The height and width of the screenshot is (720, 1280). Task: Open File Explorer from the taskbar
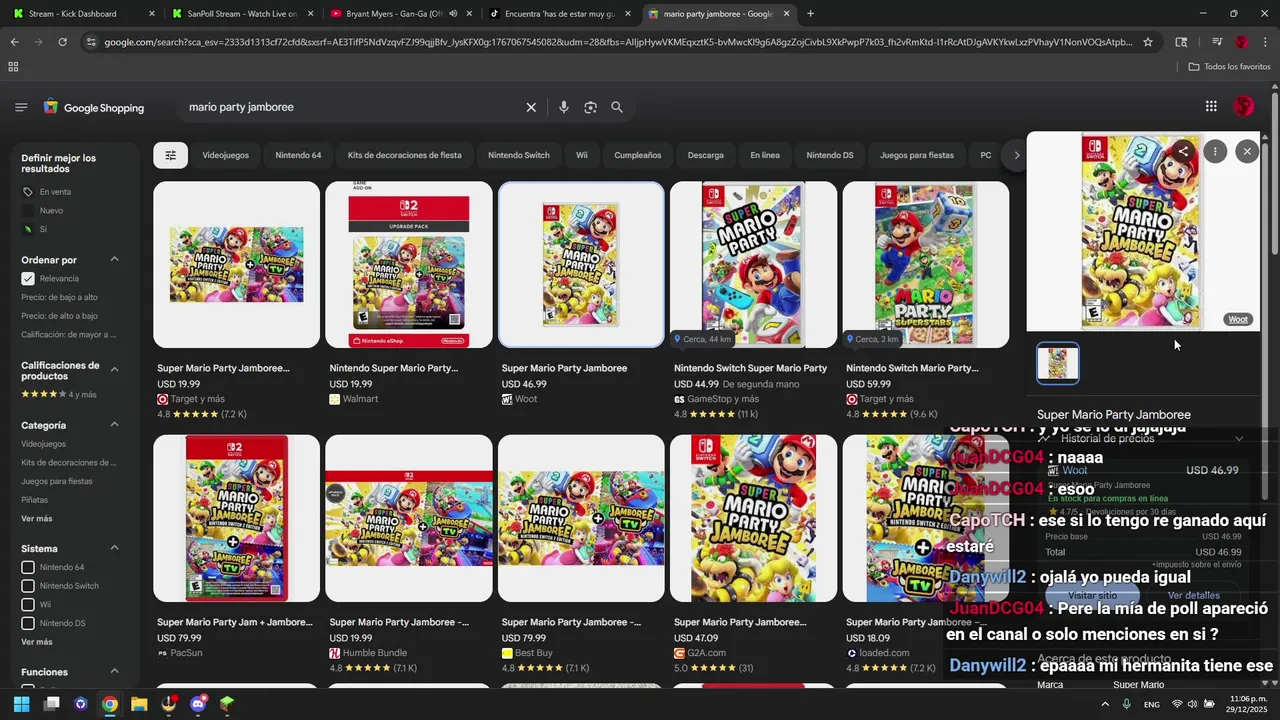[x=139, y=704]
